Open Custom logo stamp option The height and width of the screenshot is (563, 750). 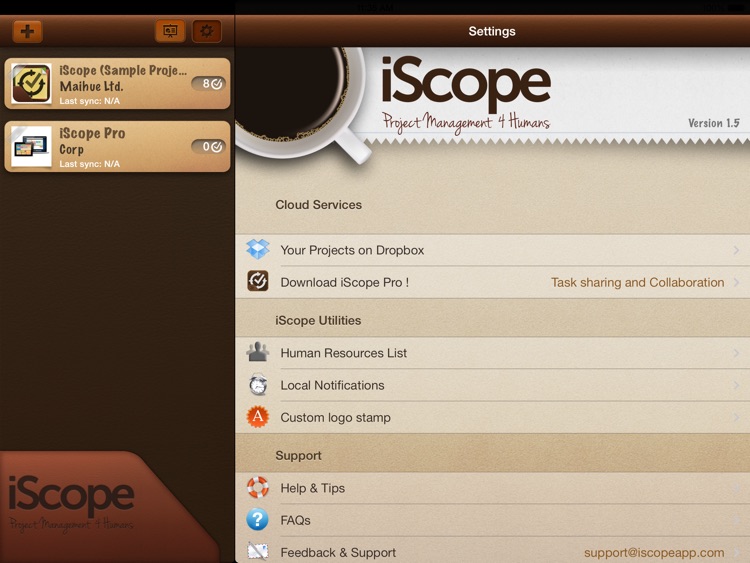tap(493, 418)
